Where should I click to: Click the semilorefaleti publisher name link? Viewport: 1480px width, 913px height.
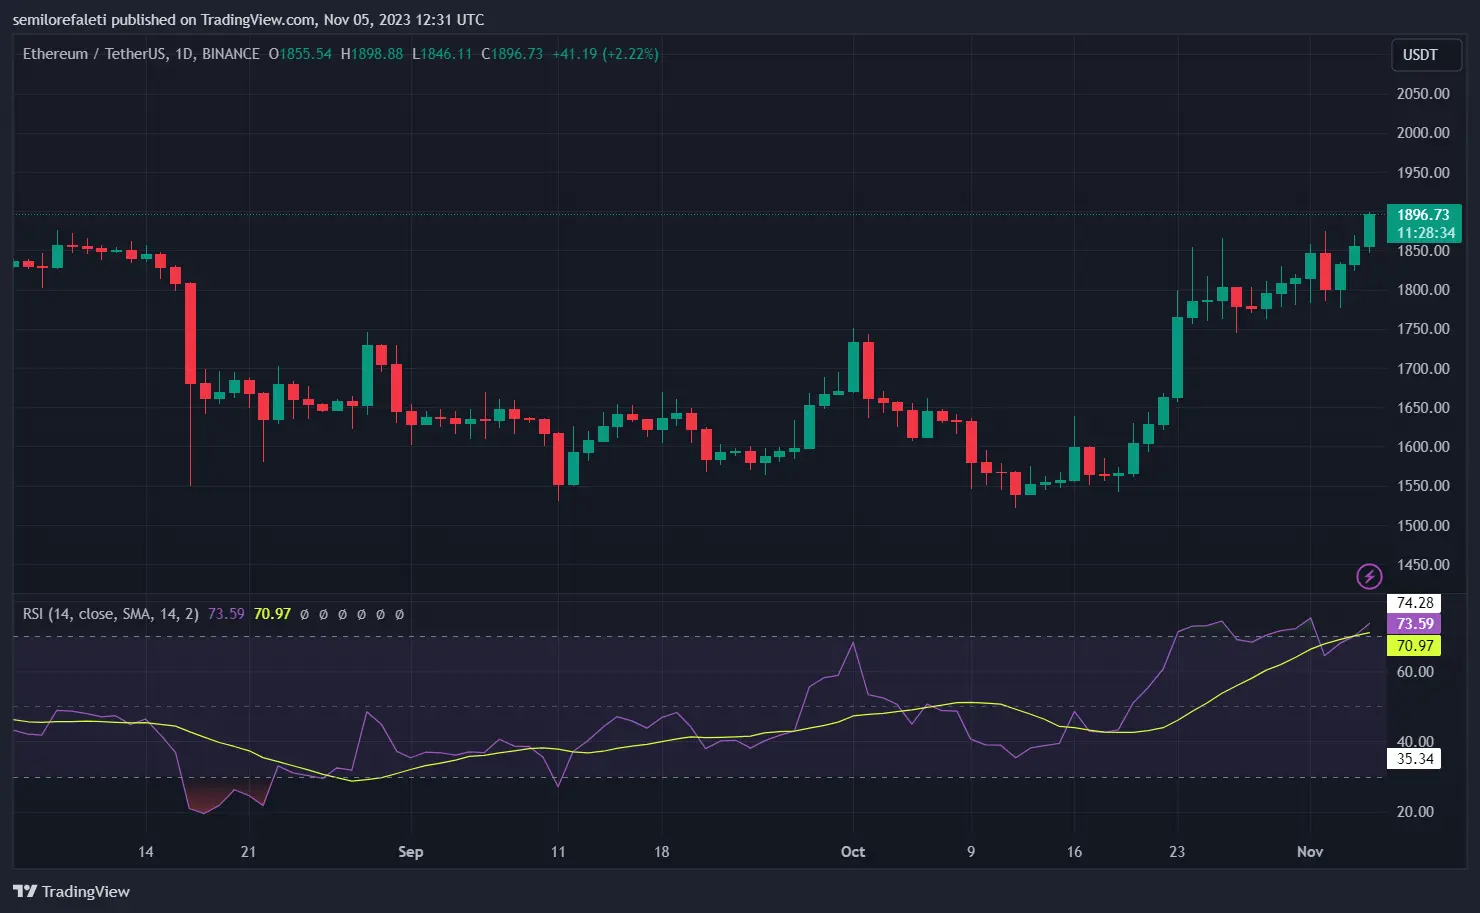click(x=58, y=19)
